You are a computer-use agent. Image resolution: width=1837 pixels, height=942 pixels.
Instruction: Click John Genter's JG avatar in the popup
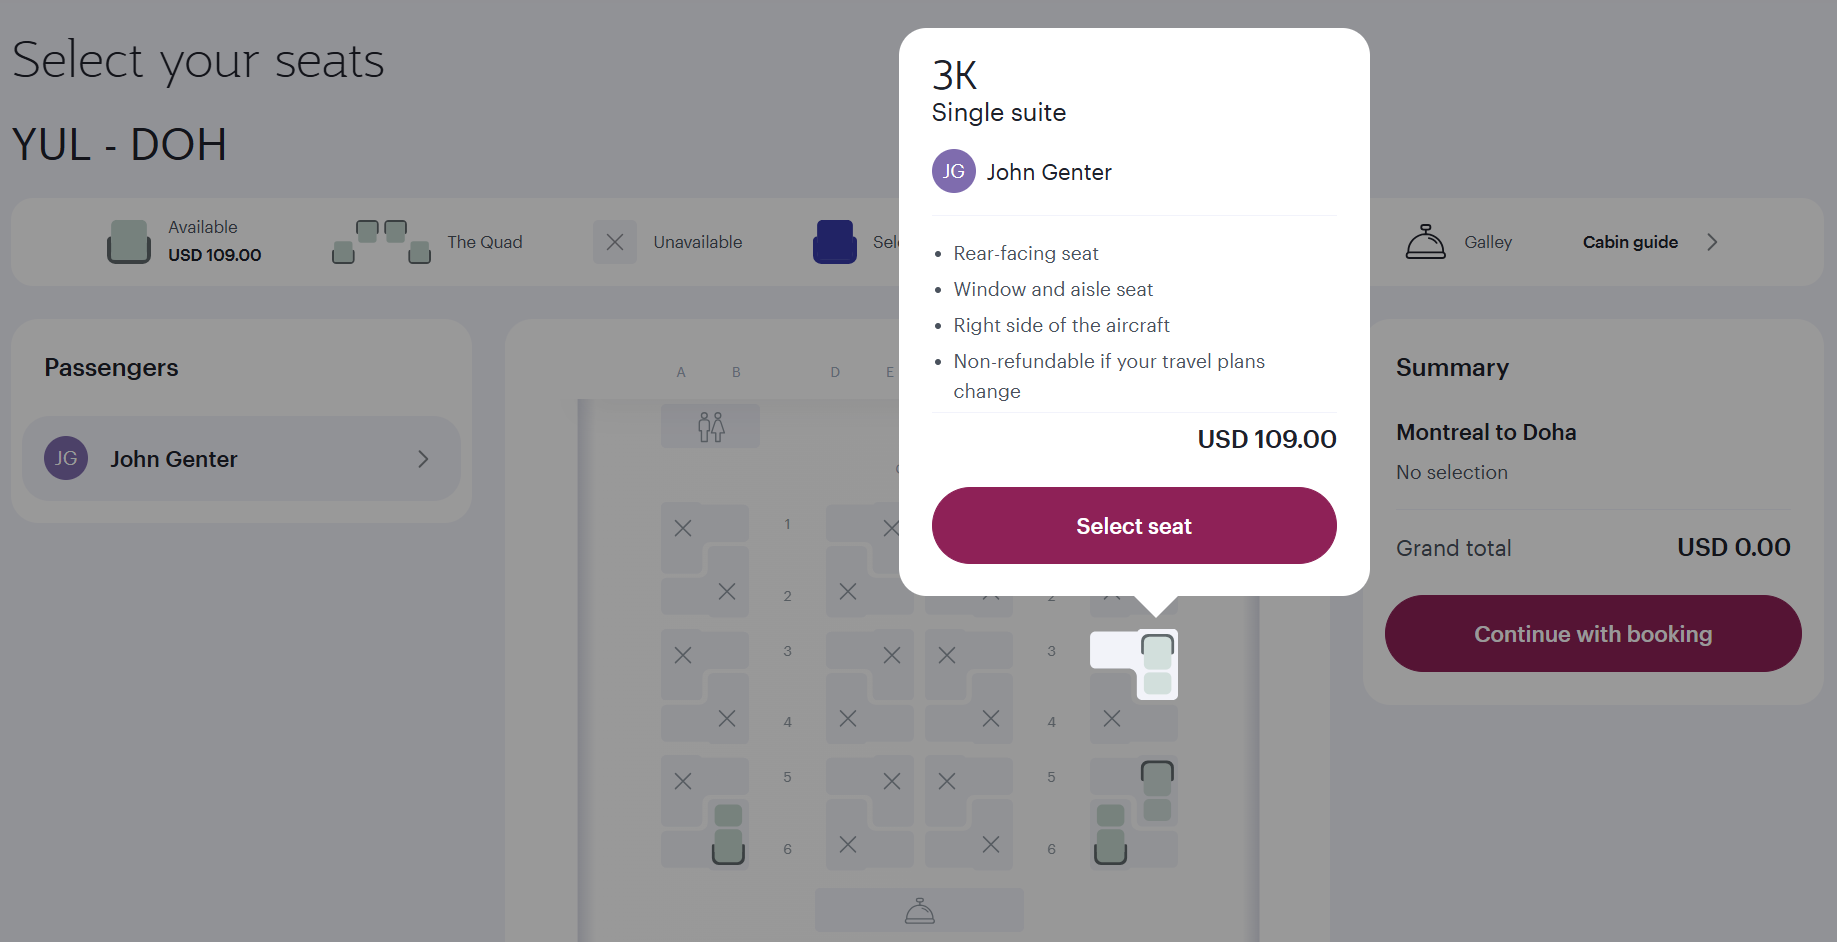tap(953, 171)
